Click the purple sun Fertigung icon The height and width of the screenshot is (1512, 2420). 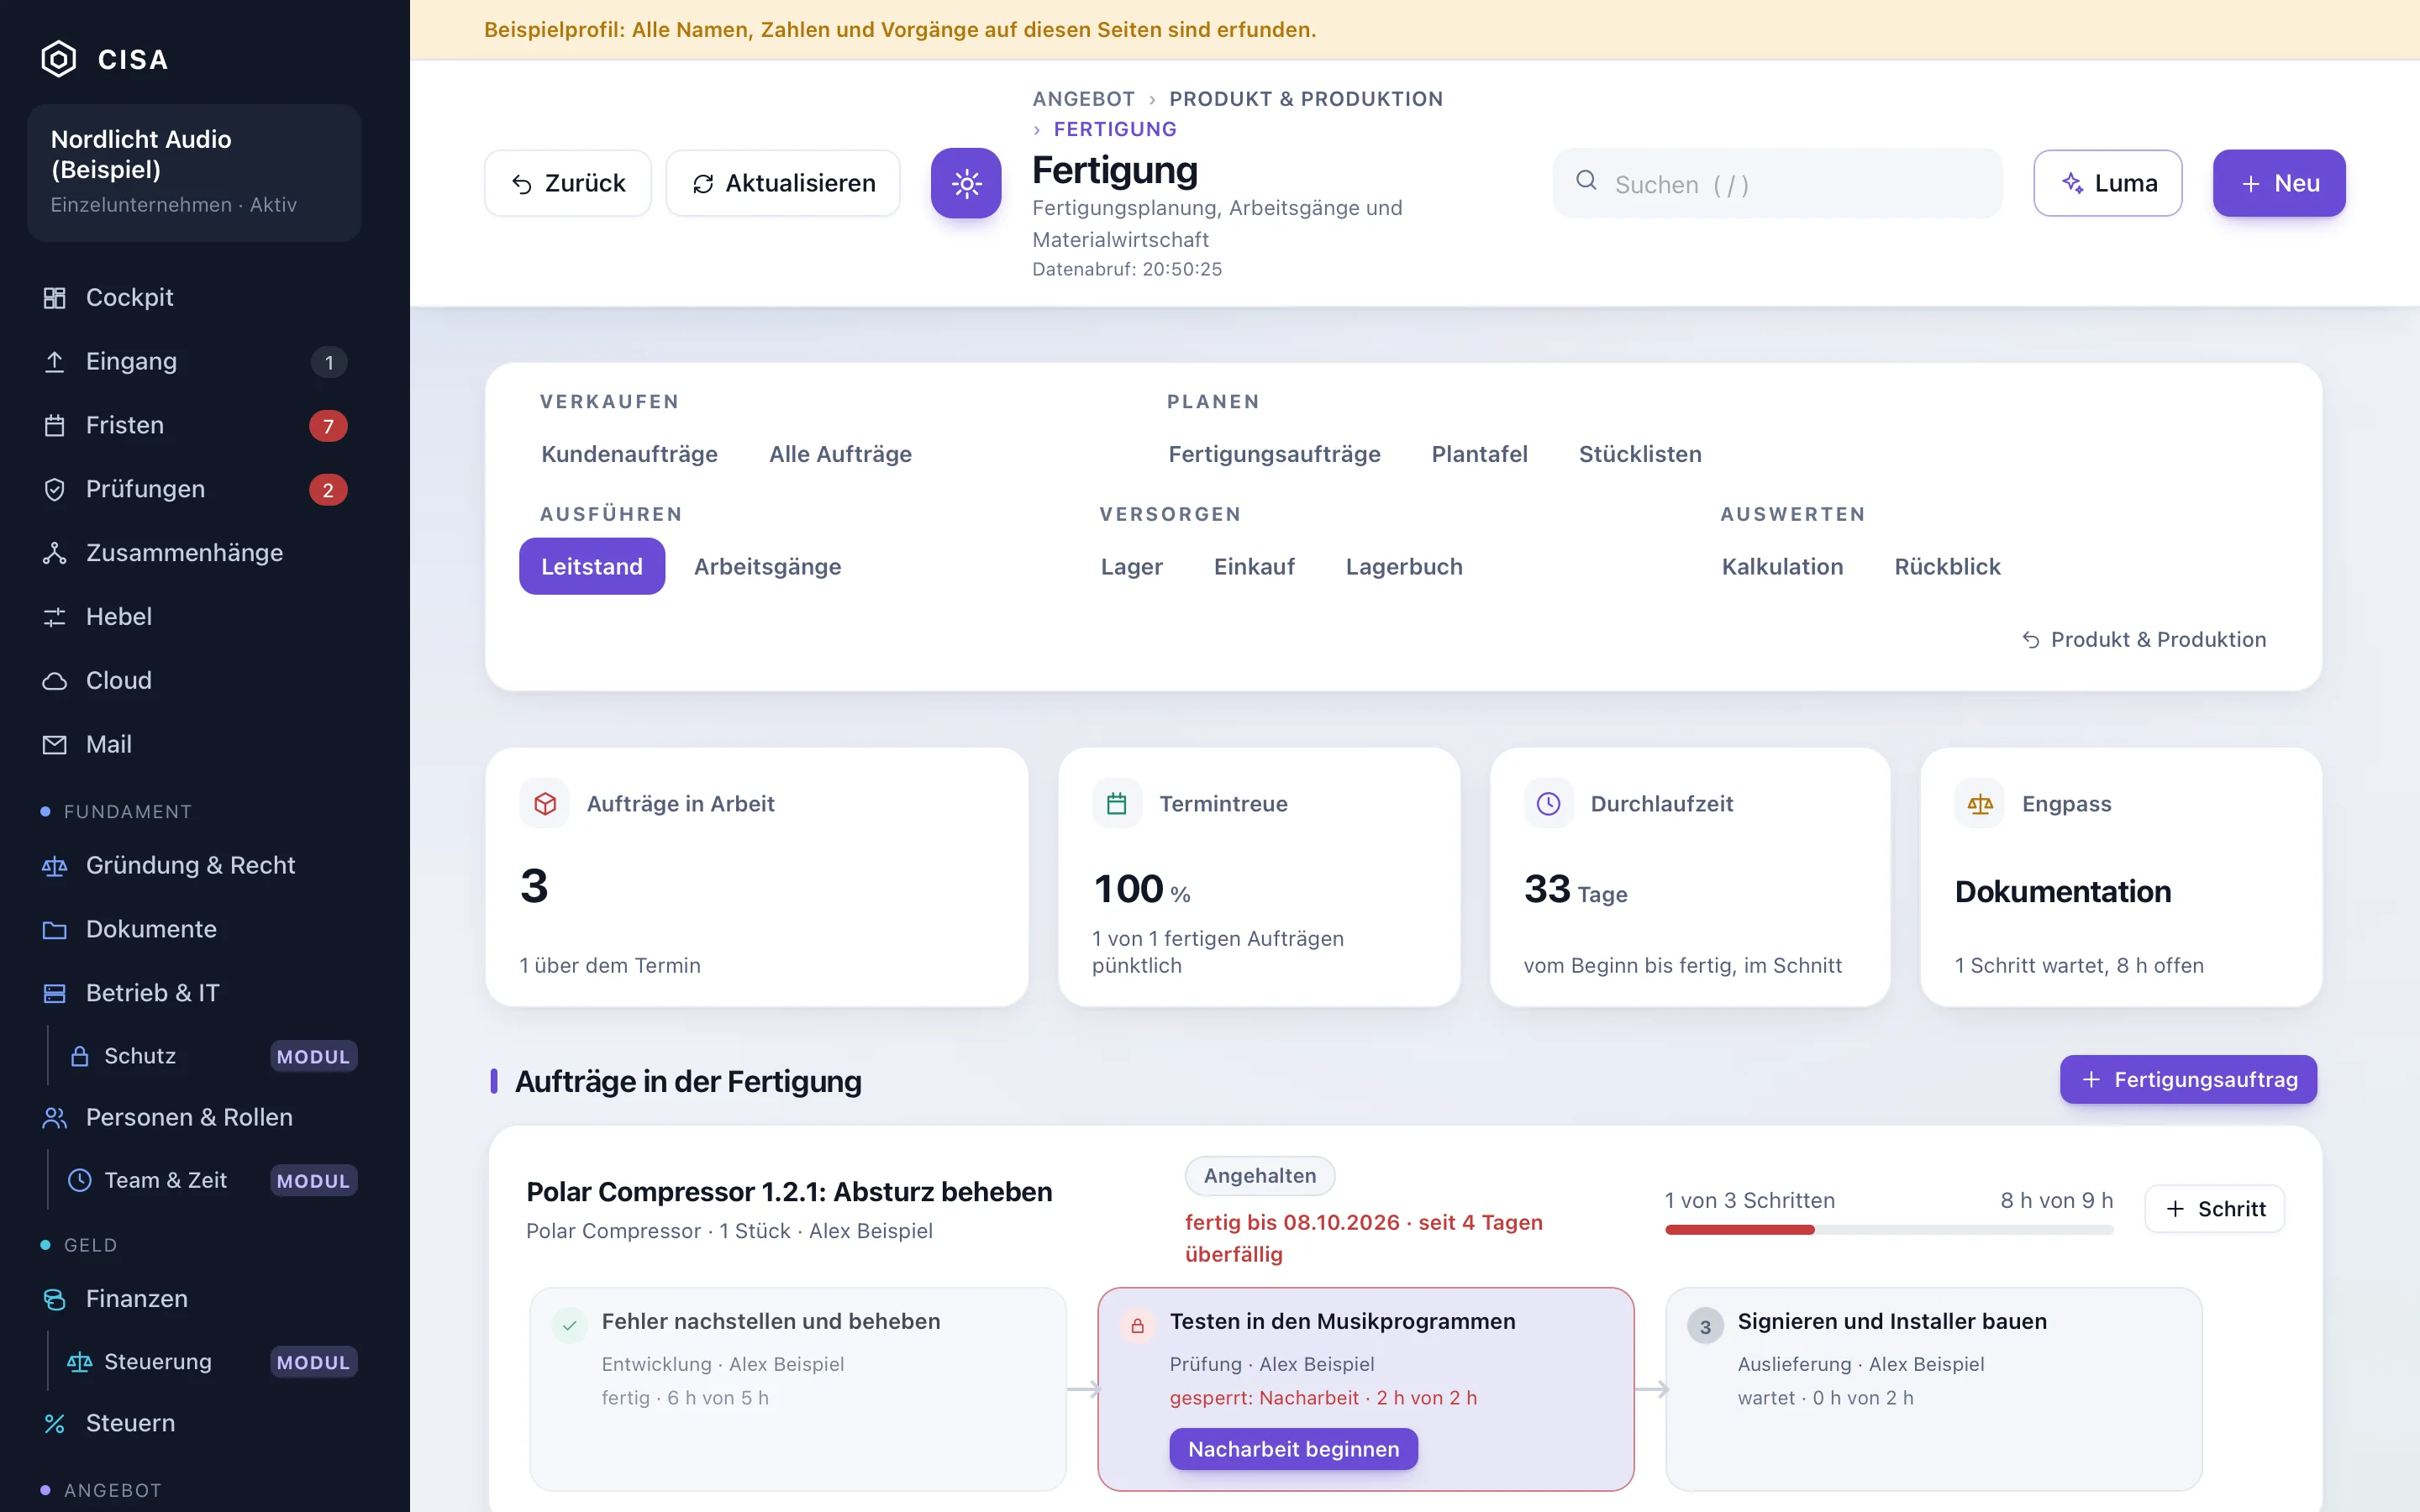click(966, 183)
